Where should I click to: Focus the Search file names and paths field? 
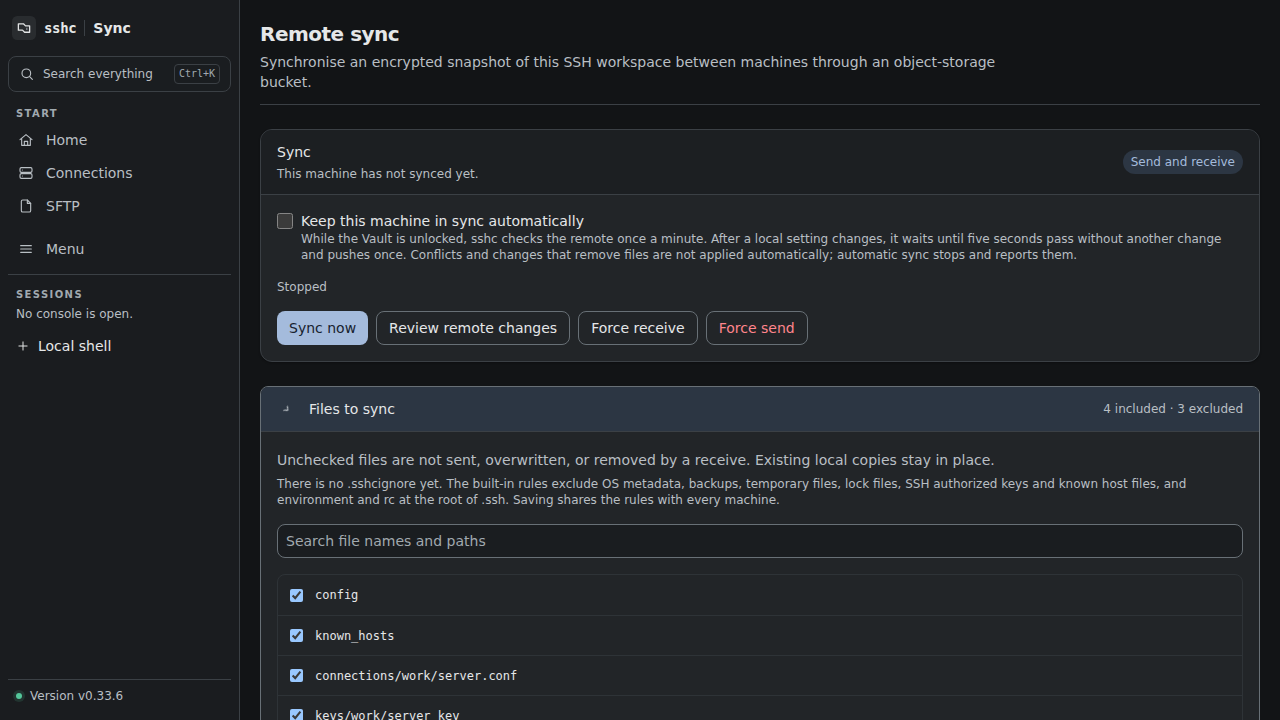point(760,541)
